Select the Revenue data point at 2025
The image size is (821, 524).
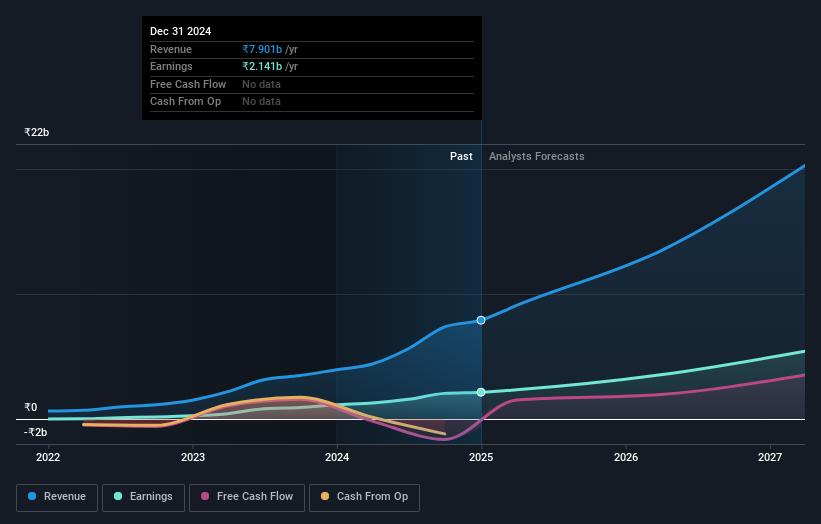click(481, 320)
